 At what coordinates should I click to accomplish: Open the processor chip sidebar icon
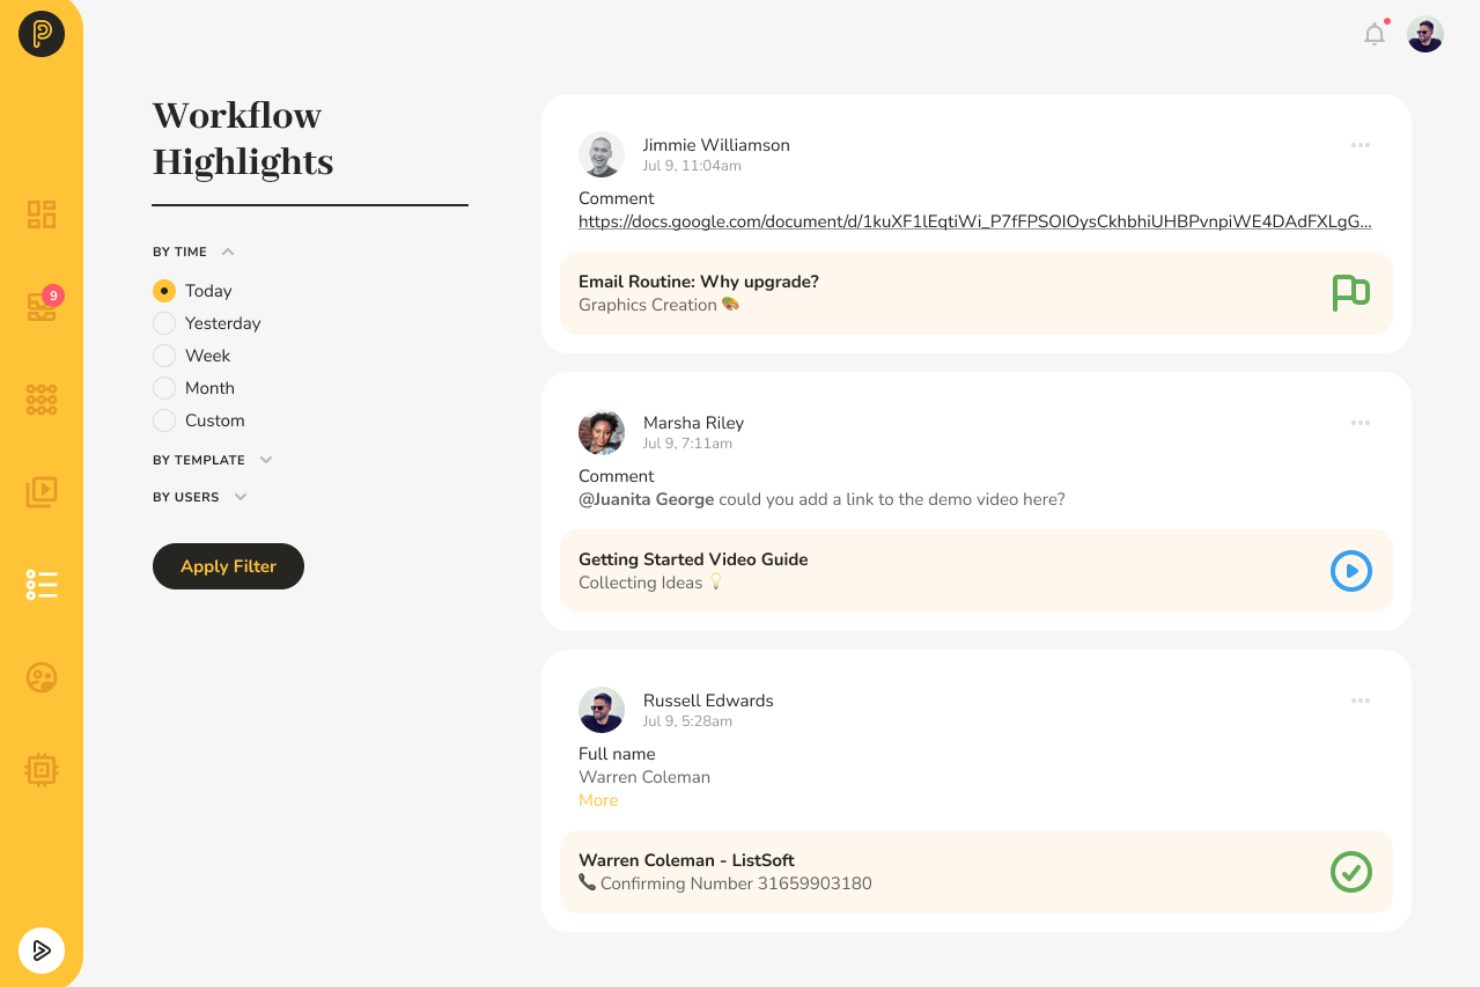[x=41, y=770]
